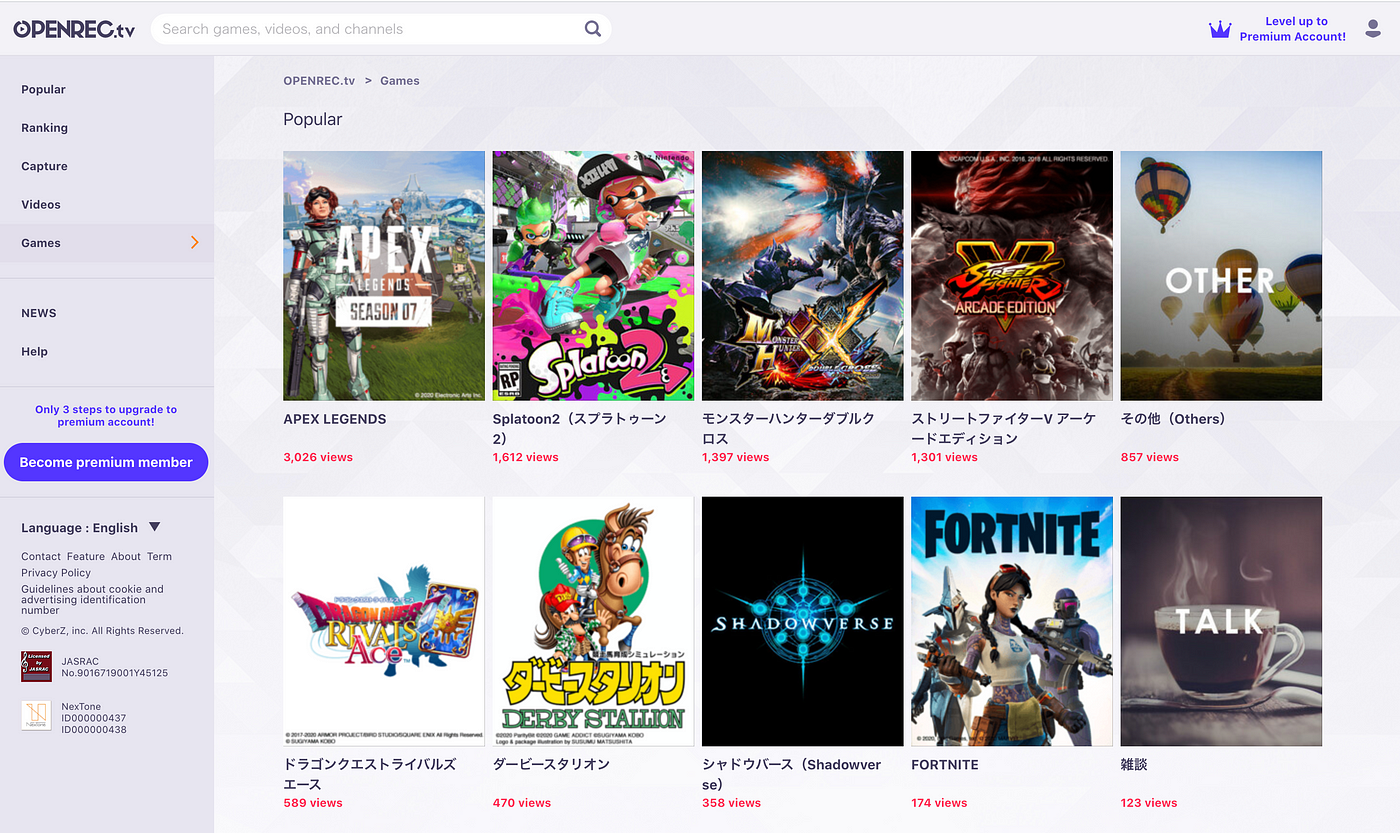The width and height of the screenshot is (1400, 833).
Task: Click the ドラゴンクエストライバルズエース title
Action: click(x=370, y=774)
